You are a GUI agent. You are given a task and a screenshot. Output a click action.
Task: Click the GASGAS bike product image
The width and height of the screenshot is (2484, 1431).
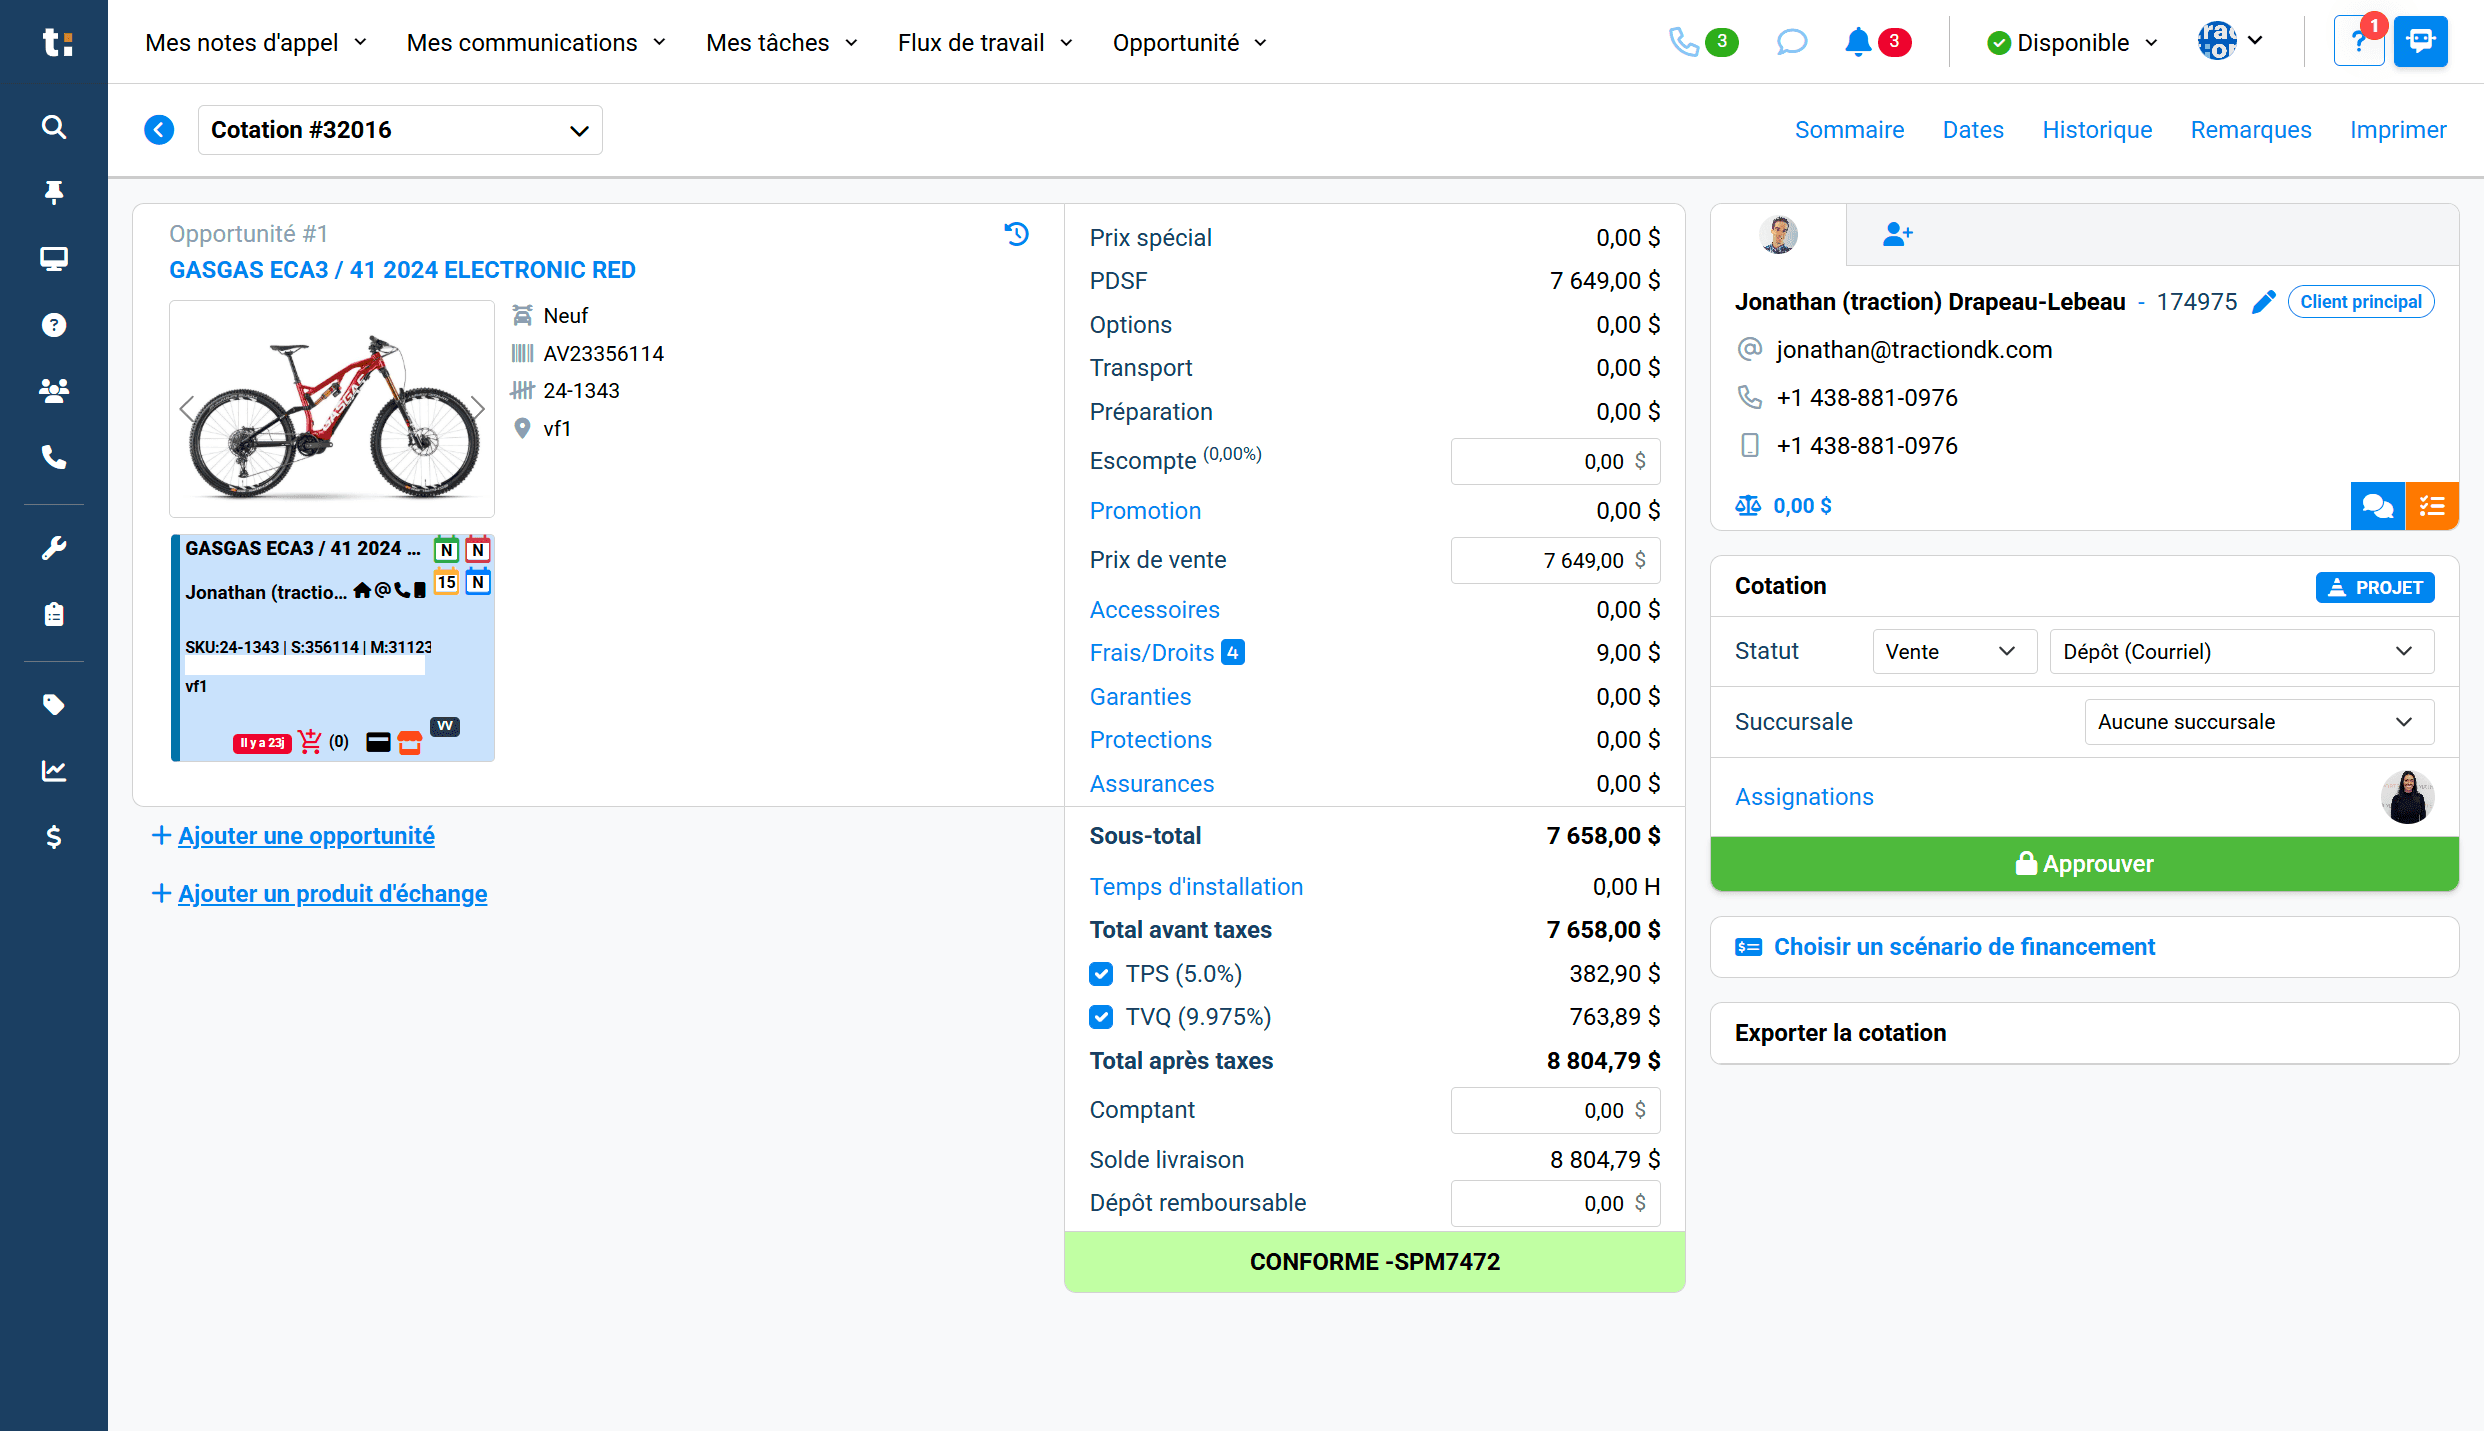332,409
